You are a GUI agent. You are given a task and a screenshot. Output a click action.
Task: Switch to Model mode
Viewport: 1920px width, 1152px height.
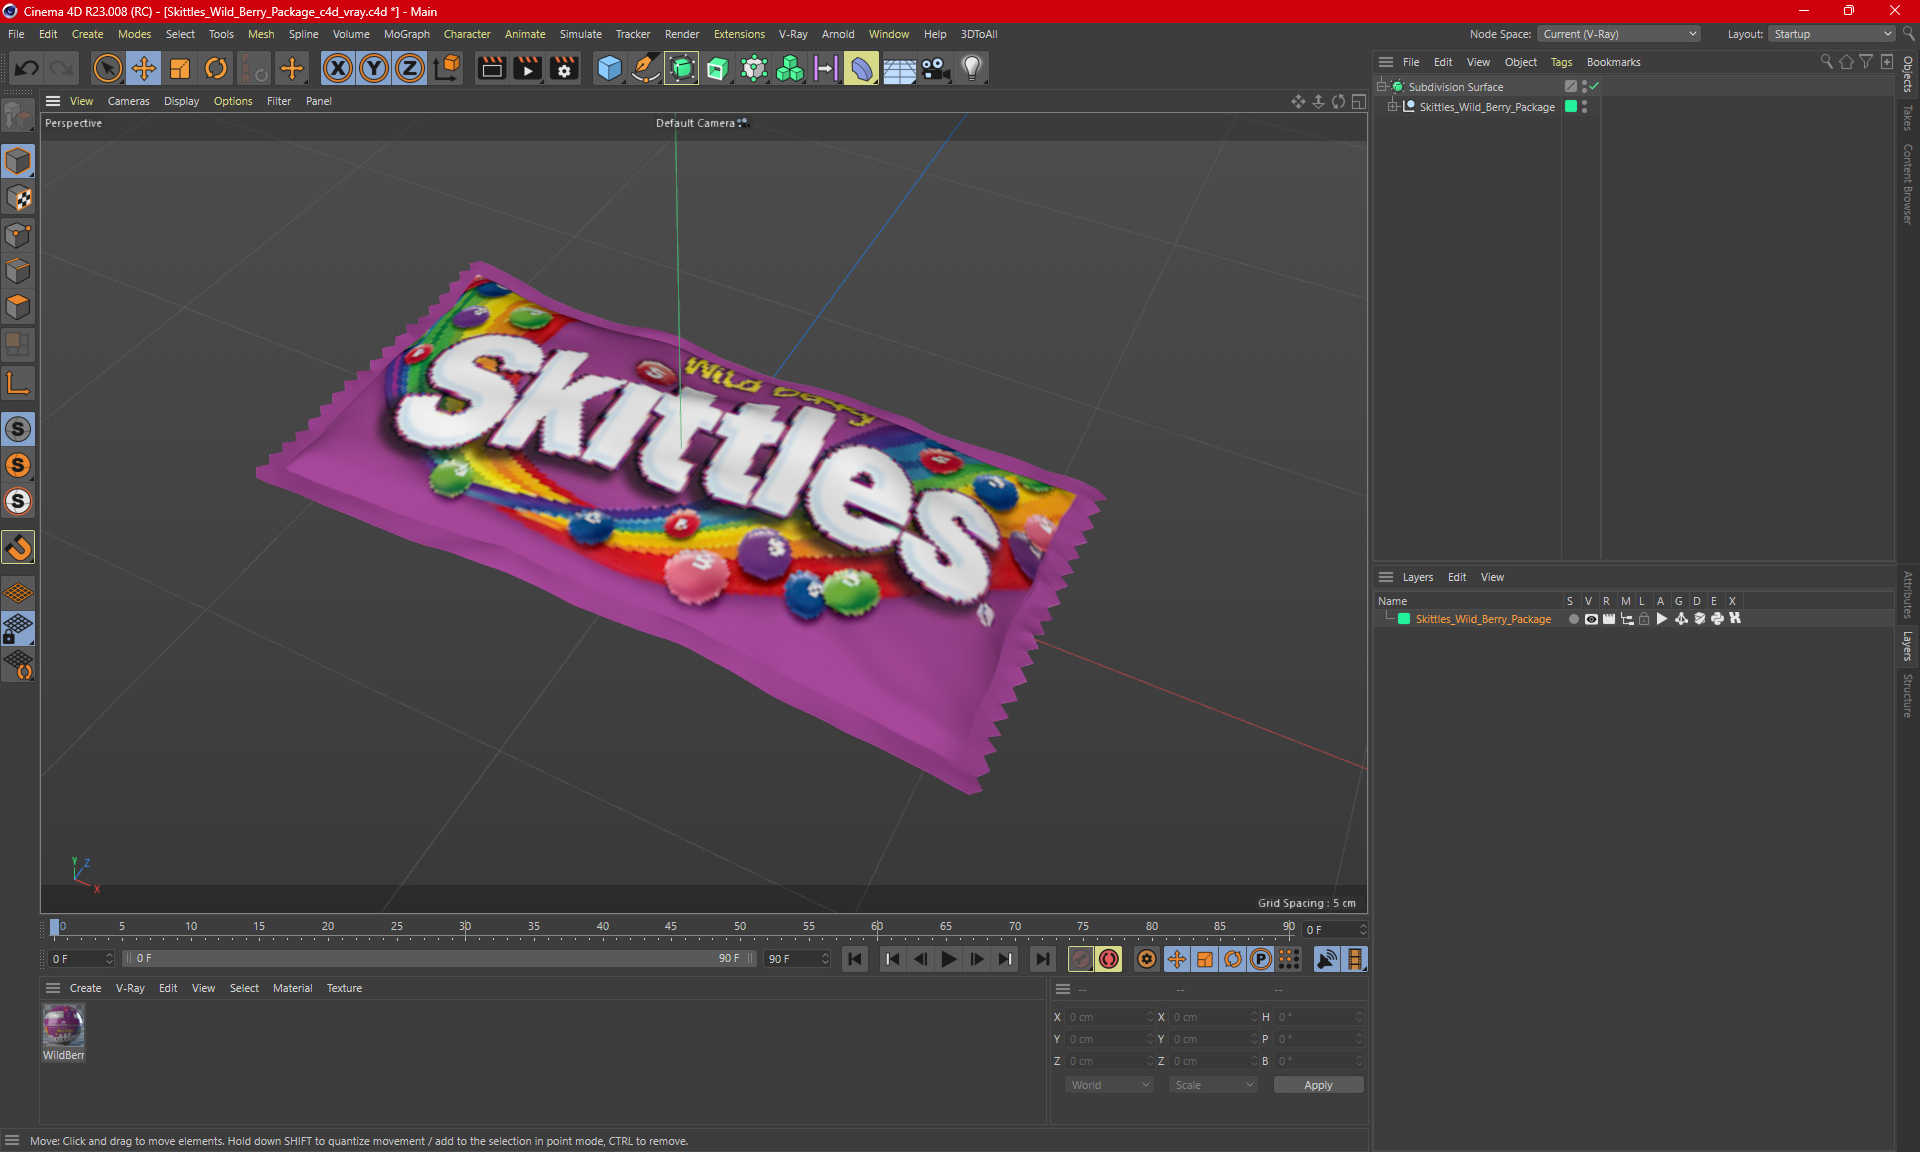(x=18, y=161)
